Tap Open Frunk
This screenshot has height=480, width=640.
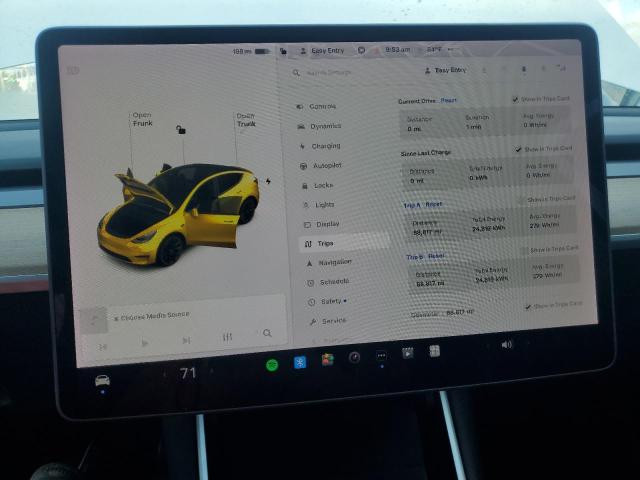click(142, 119)
